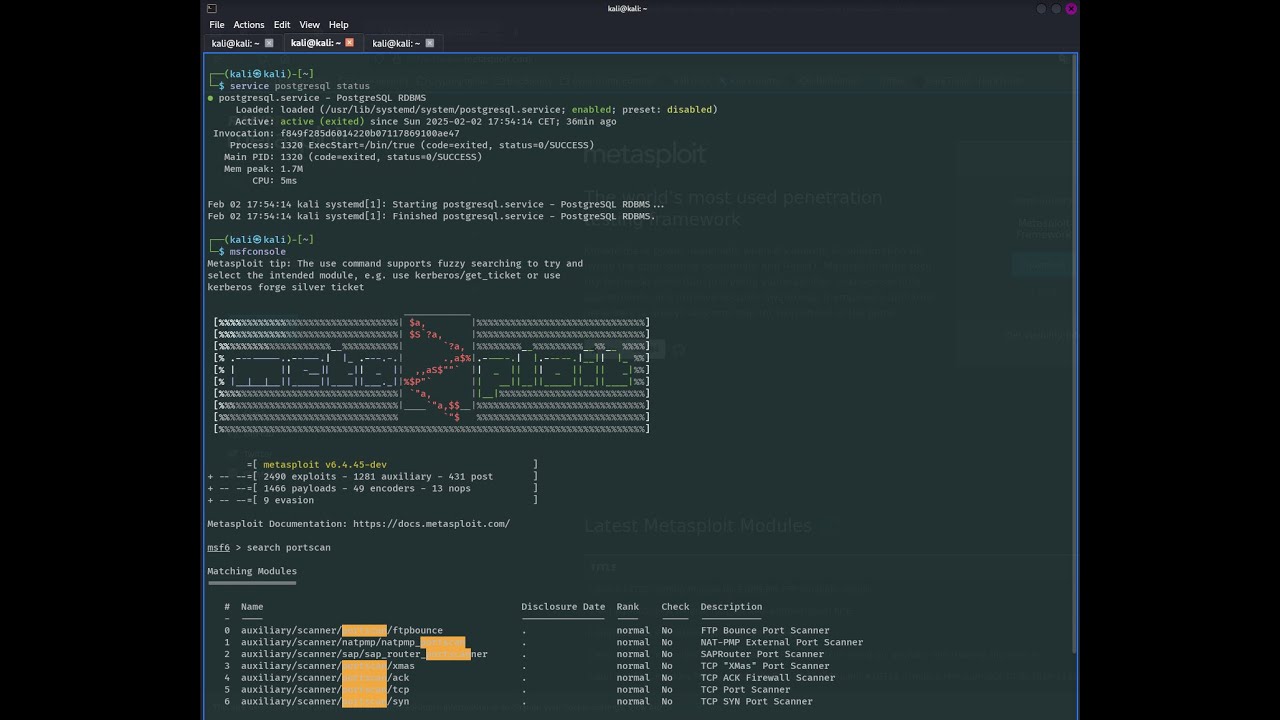Click the syn module row name
The width and height of the screenshot is (1280, 720).
pyautogui.click(x=325, y=702)
